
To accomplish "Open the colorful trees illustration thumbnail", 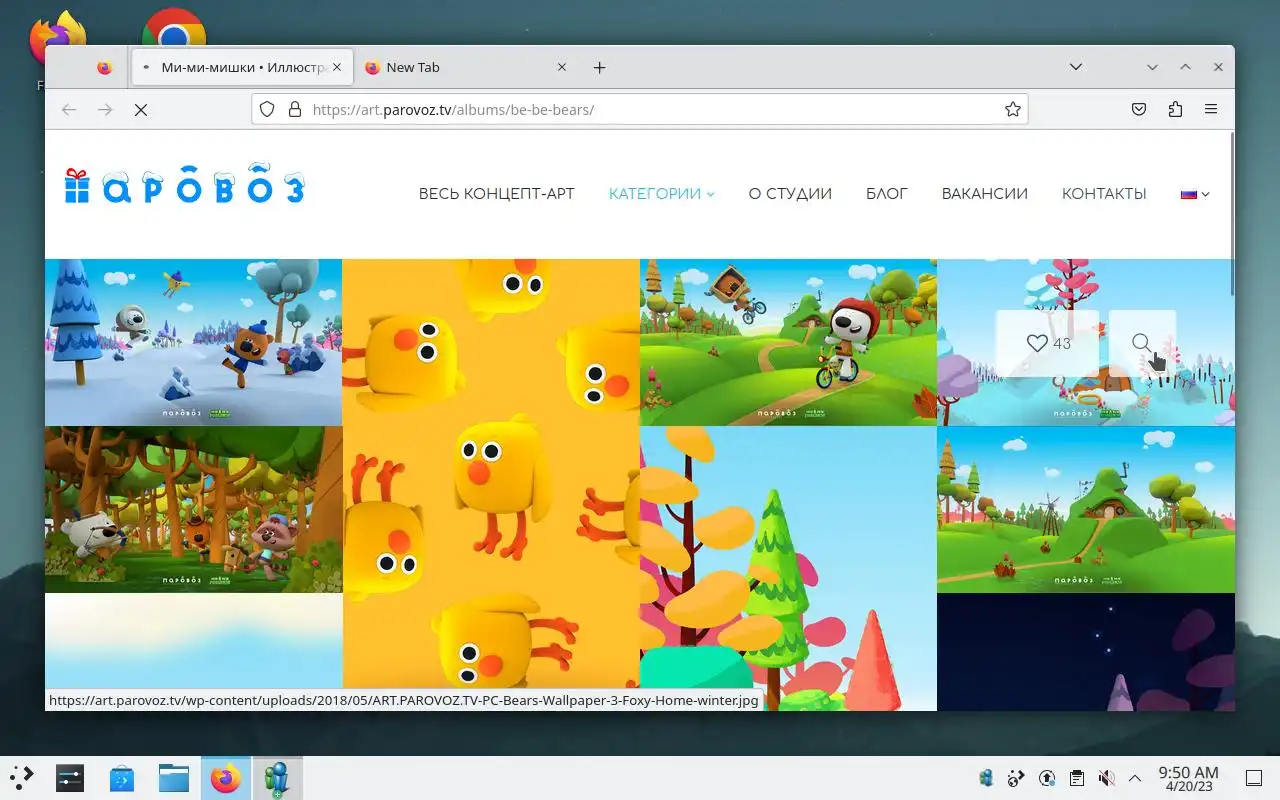I will 788,569.
